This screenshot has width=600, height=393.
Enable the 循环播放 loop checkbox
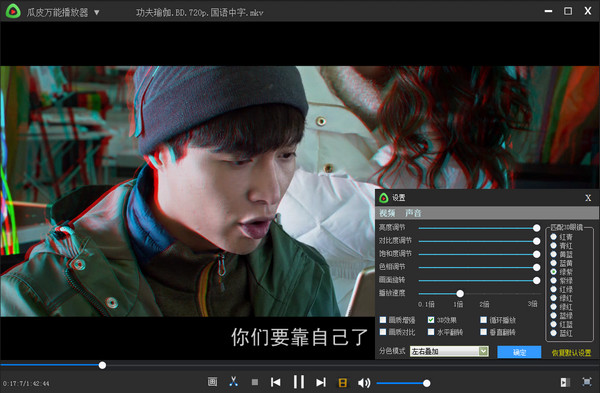pos(483,320)
